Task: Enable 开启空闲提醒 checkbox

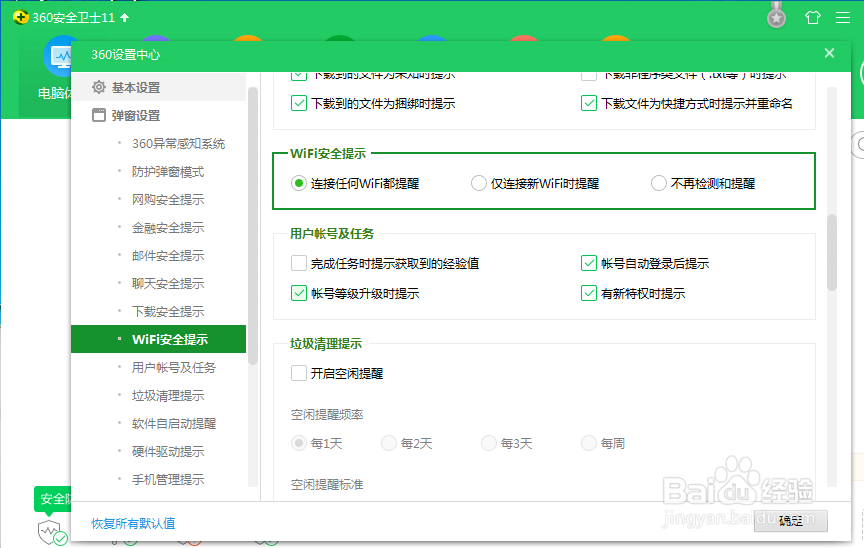Action: pyautogui.click(x=299, y=373)
